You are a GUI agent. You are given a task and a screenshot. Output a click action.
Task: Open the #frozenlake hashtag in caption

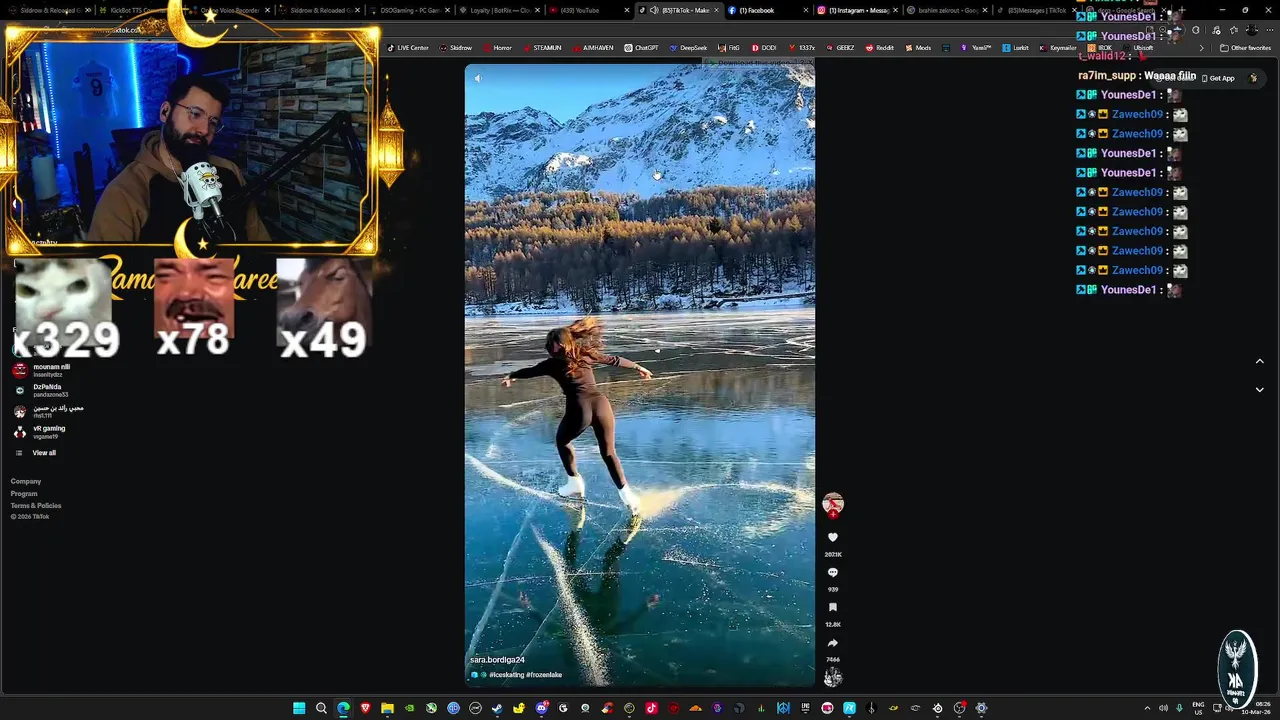pyautogui.click(x=544, y=675)
